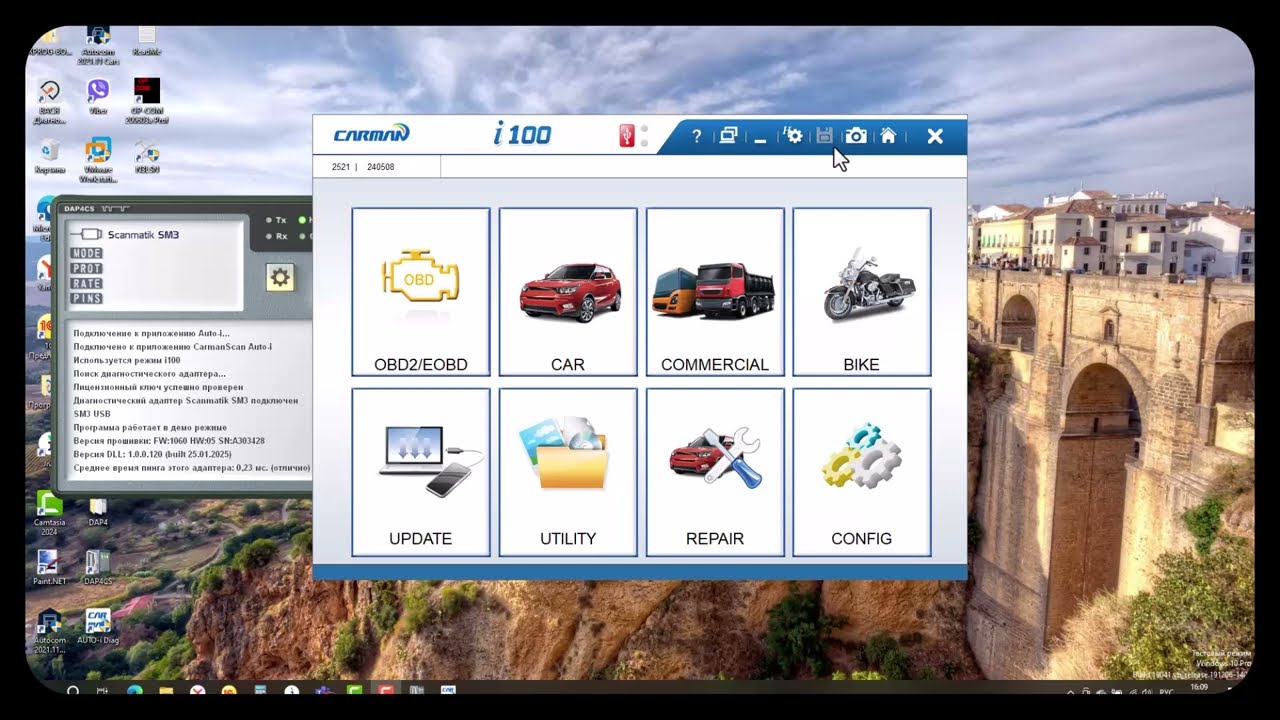Open the CONFIG gears tile
1280x720 pixels.
click(862, 472)
